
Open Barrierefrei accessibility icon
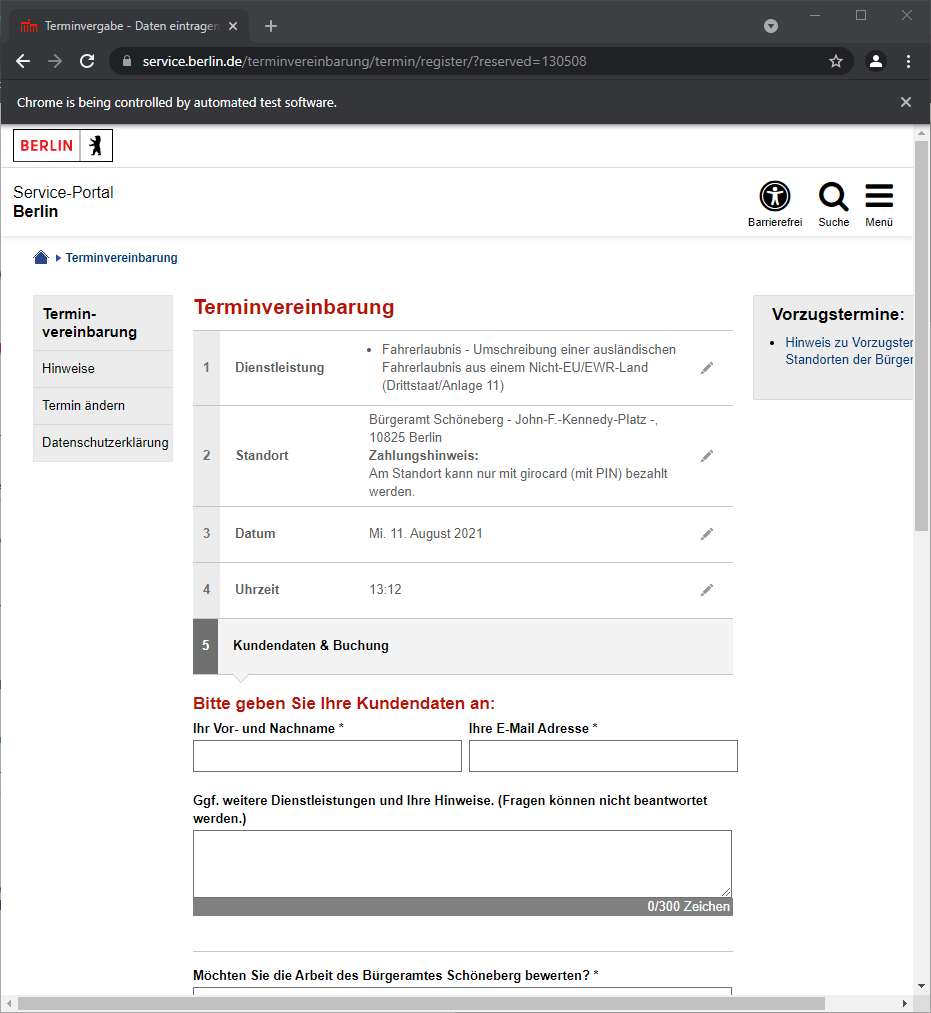(775, 204)
